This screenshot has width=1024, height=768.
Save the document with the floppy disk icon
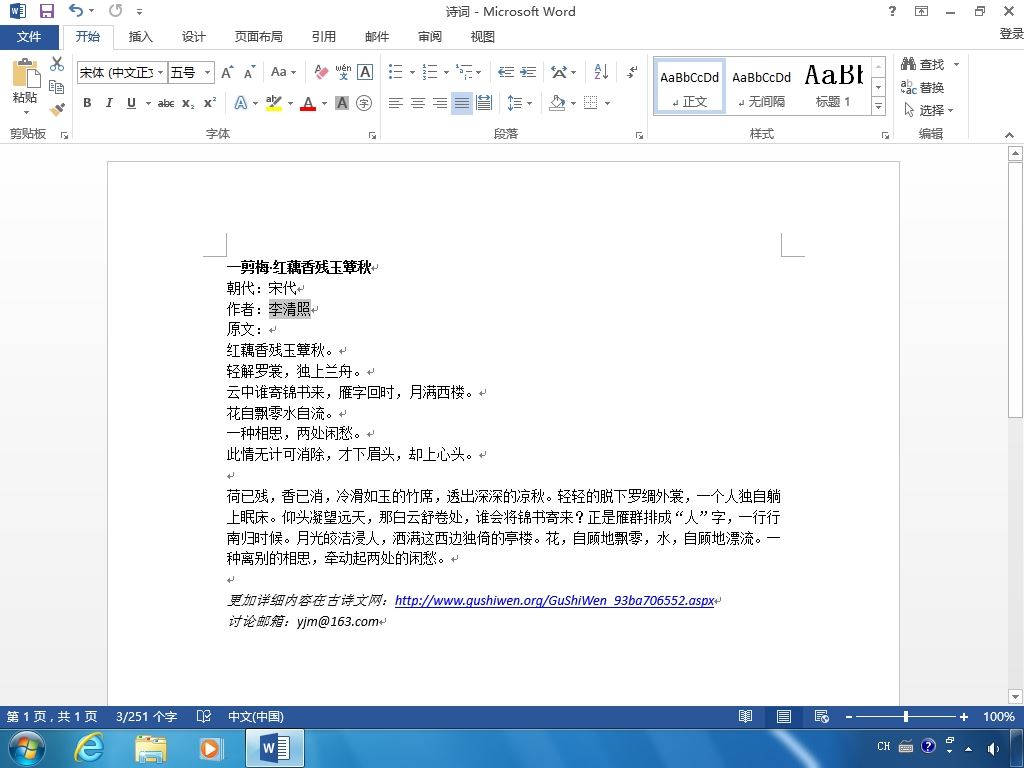tap(46, 10)
